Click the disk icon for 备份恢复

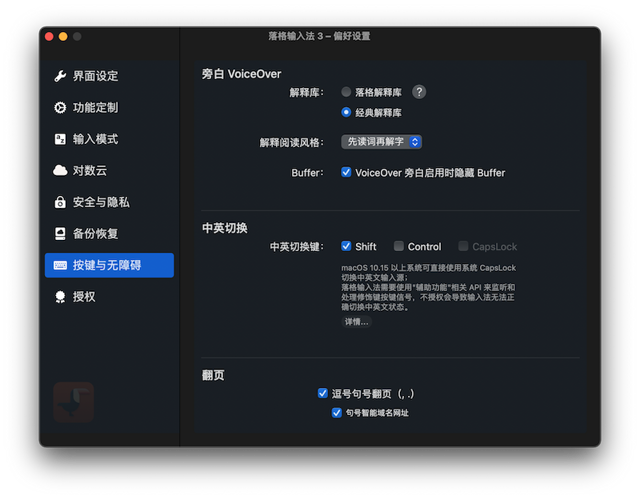(60, 233)
